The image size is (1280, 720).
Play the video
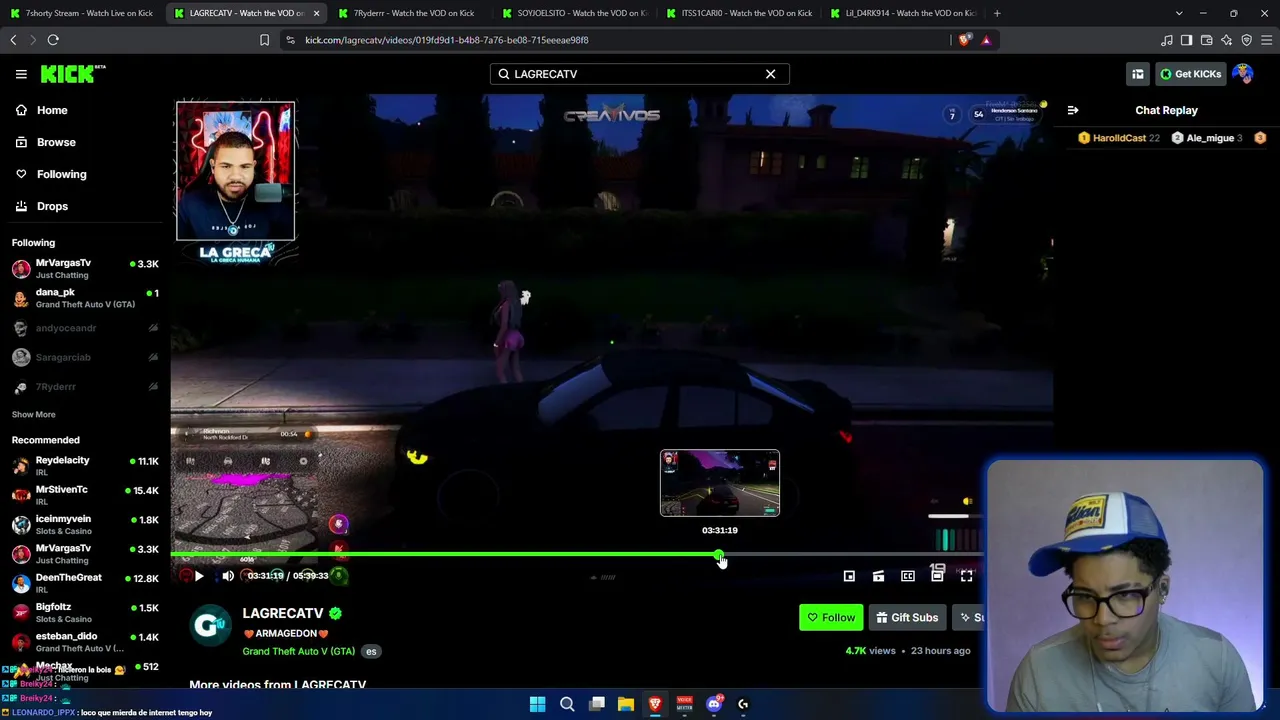[198, 576]
